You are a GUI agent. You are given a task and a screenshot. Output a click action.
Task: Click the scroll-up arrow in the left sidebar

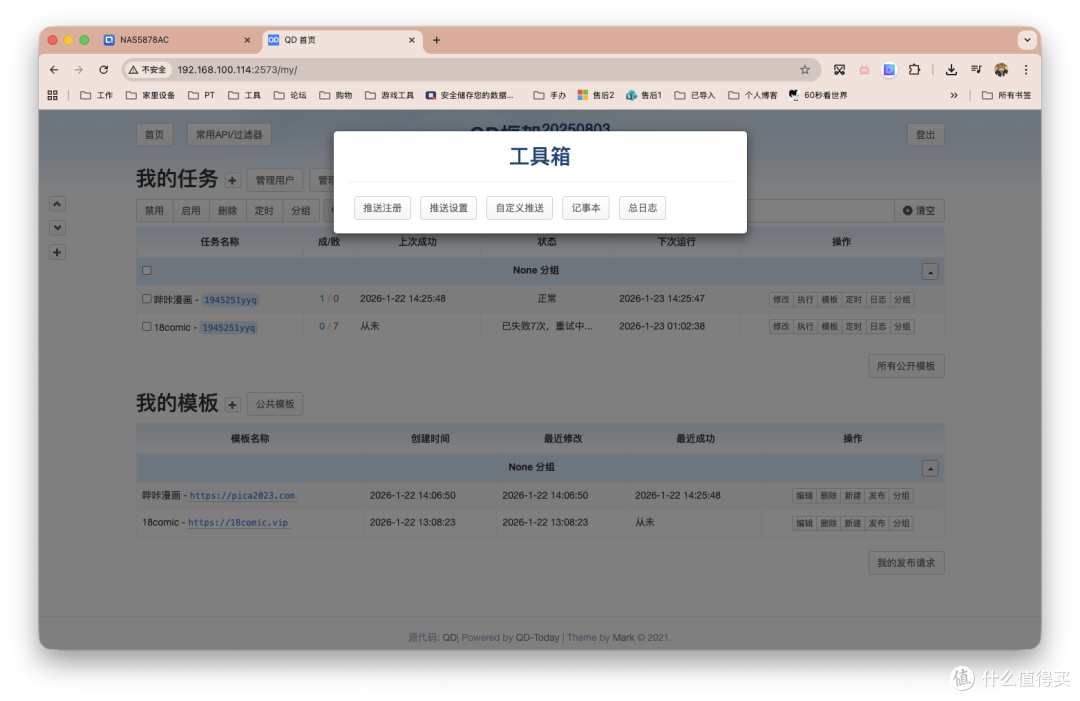[x=57, y=204]
